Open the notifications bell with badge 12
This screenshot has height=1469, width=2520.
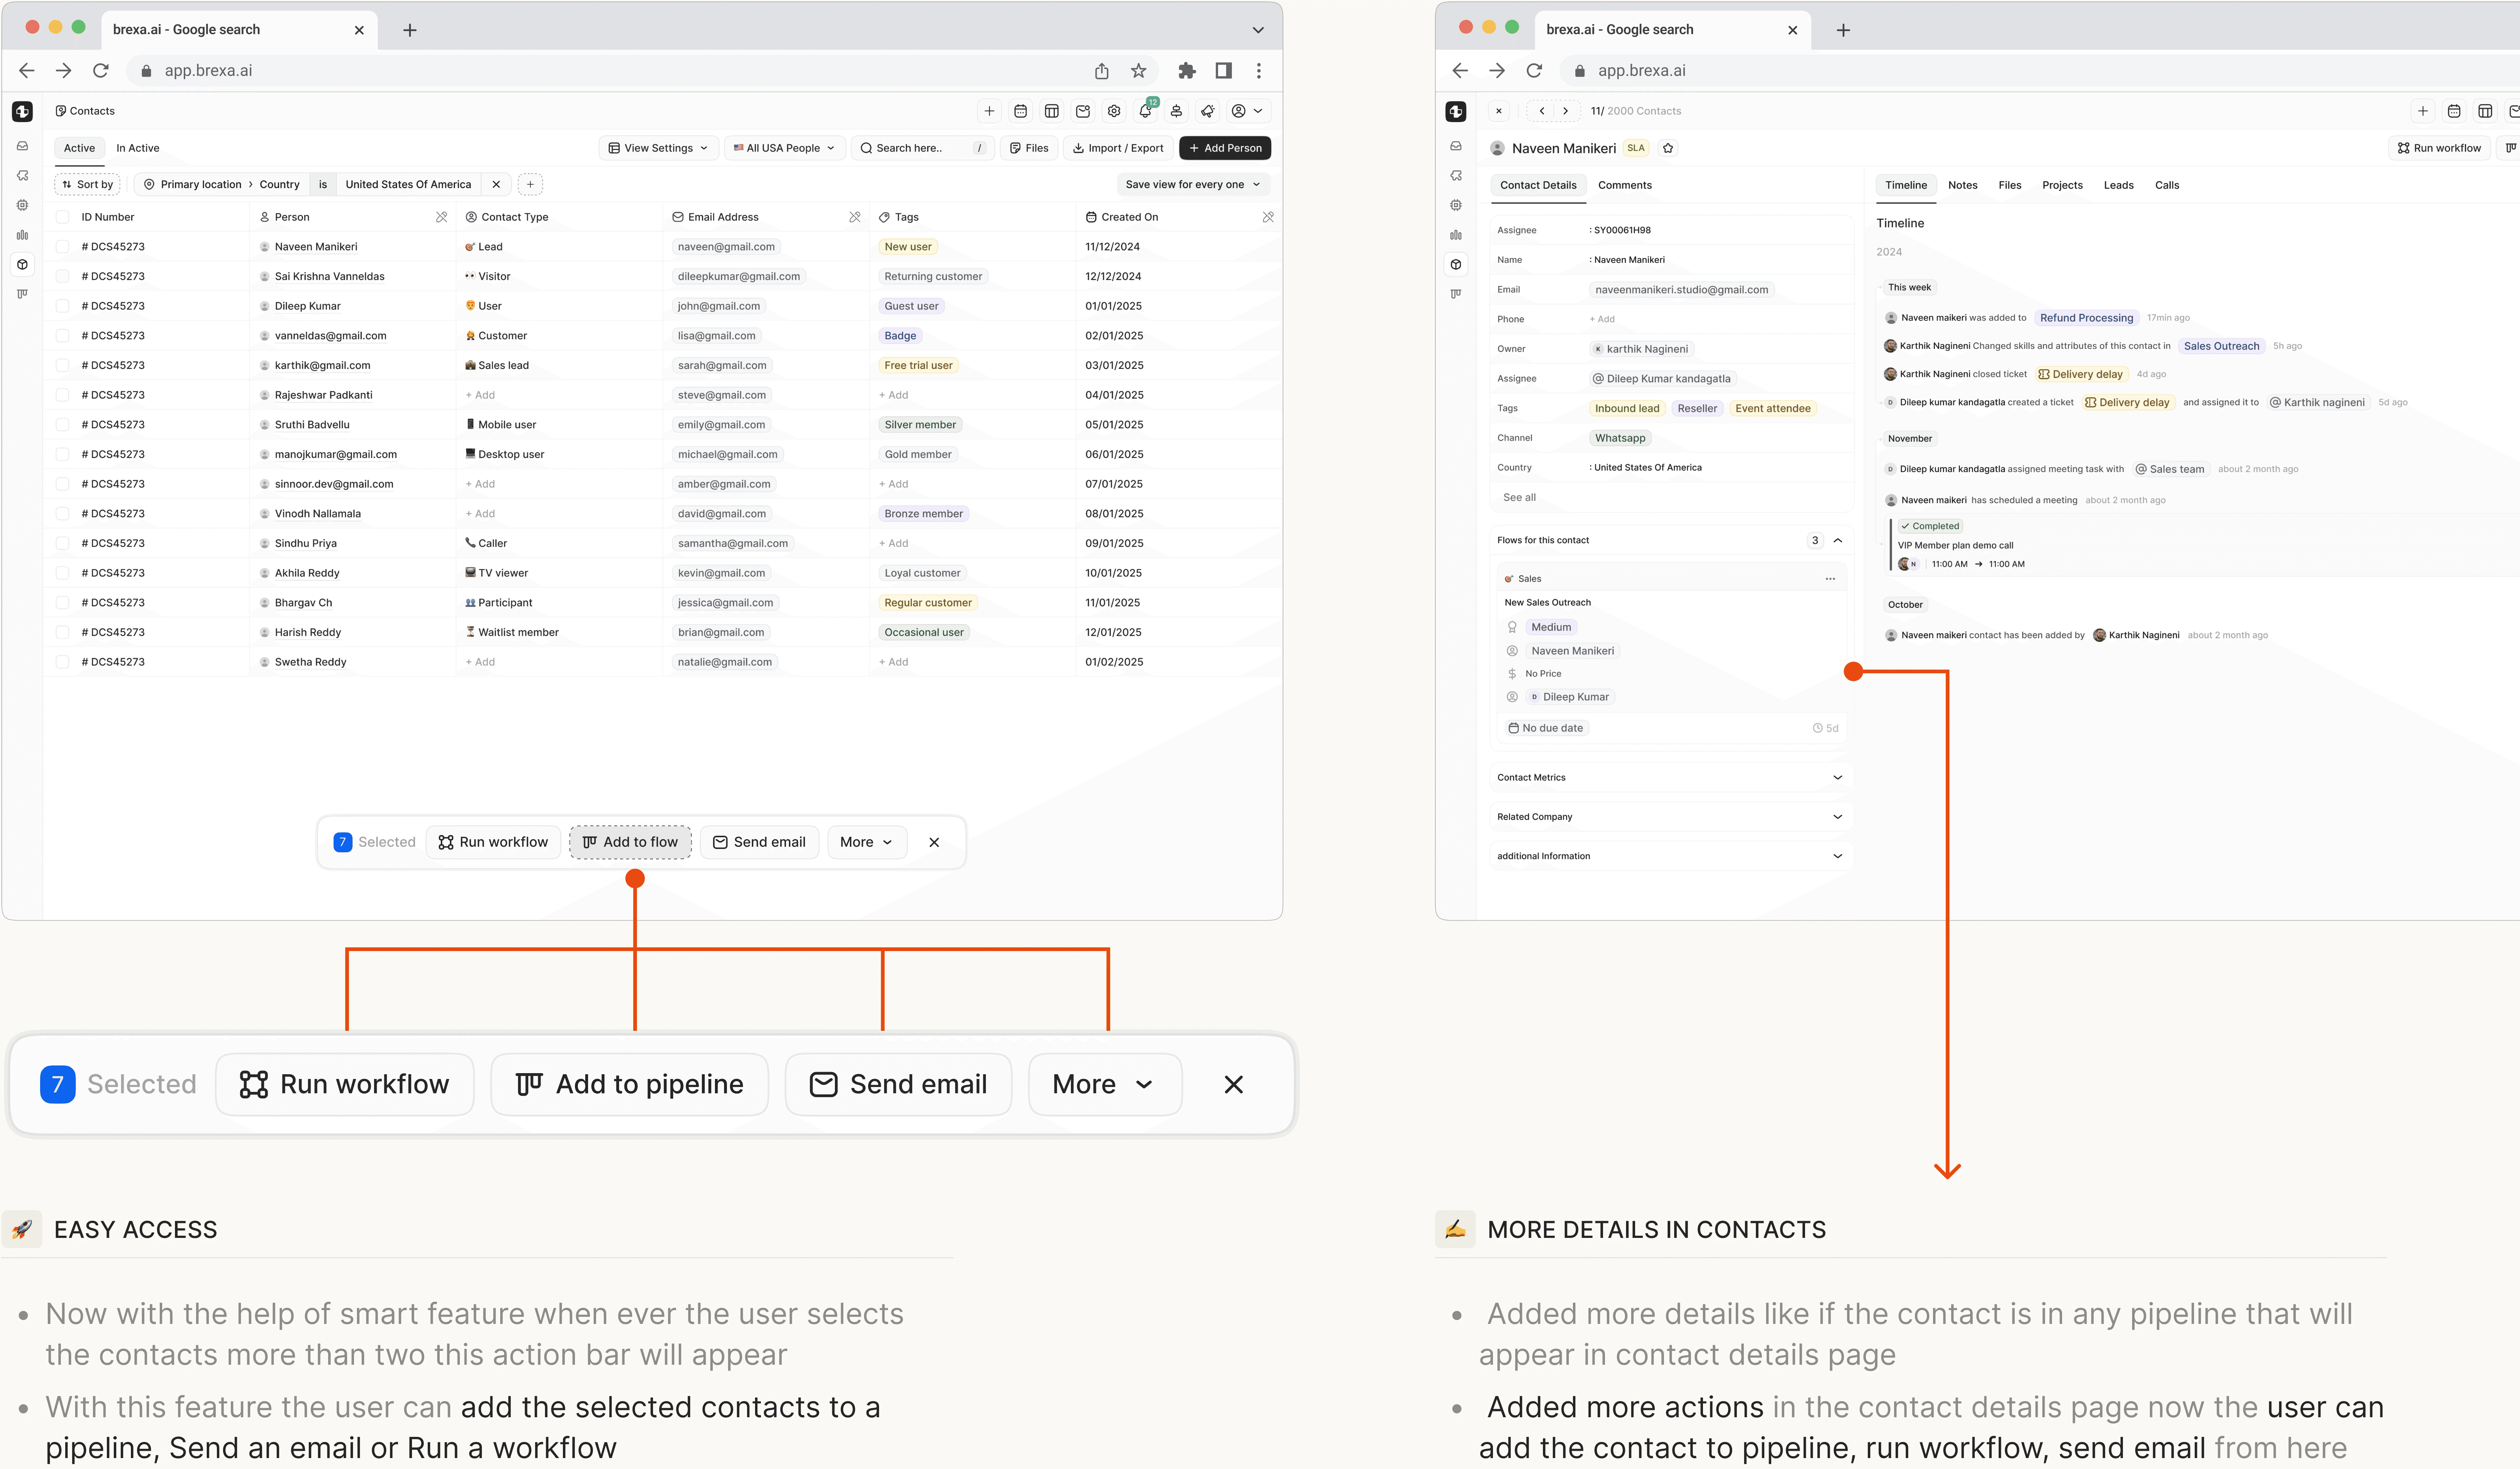tap(1145, 111)
